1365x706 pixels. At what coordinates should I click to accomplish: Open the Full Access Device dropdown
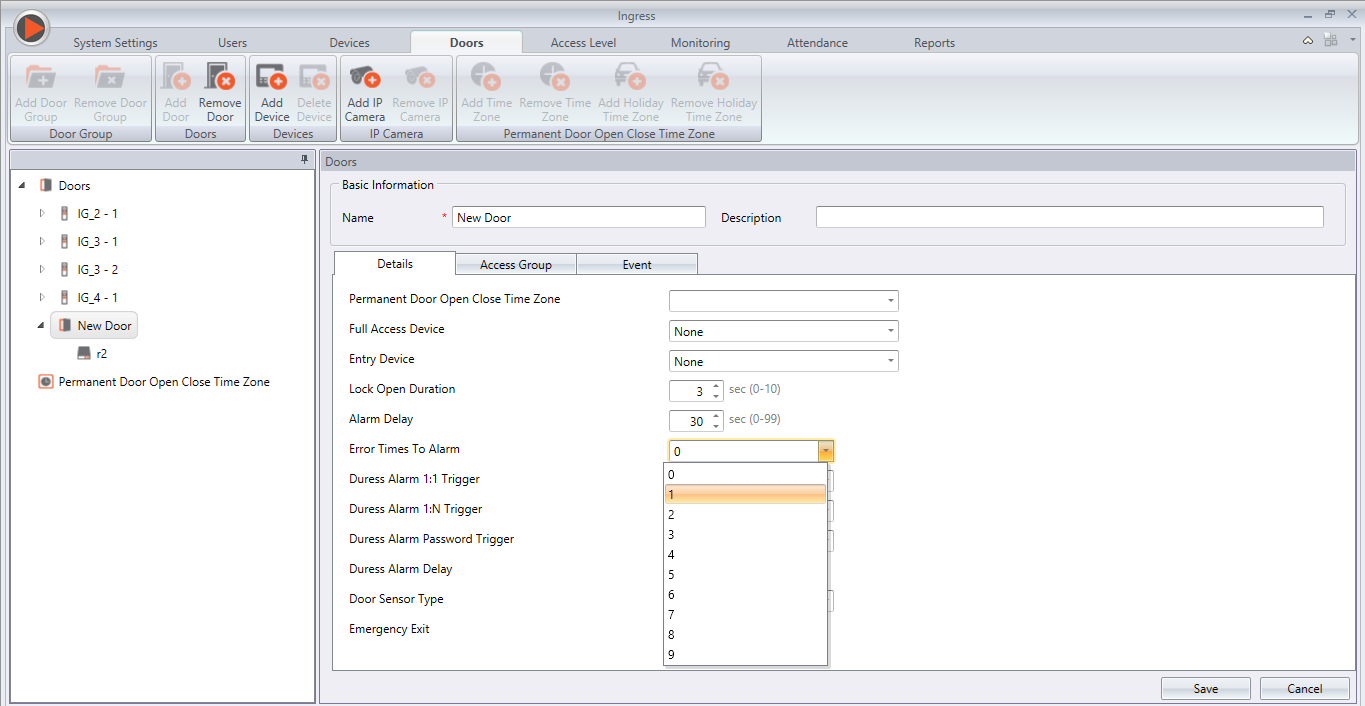coord(890,331)
